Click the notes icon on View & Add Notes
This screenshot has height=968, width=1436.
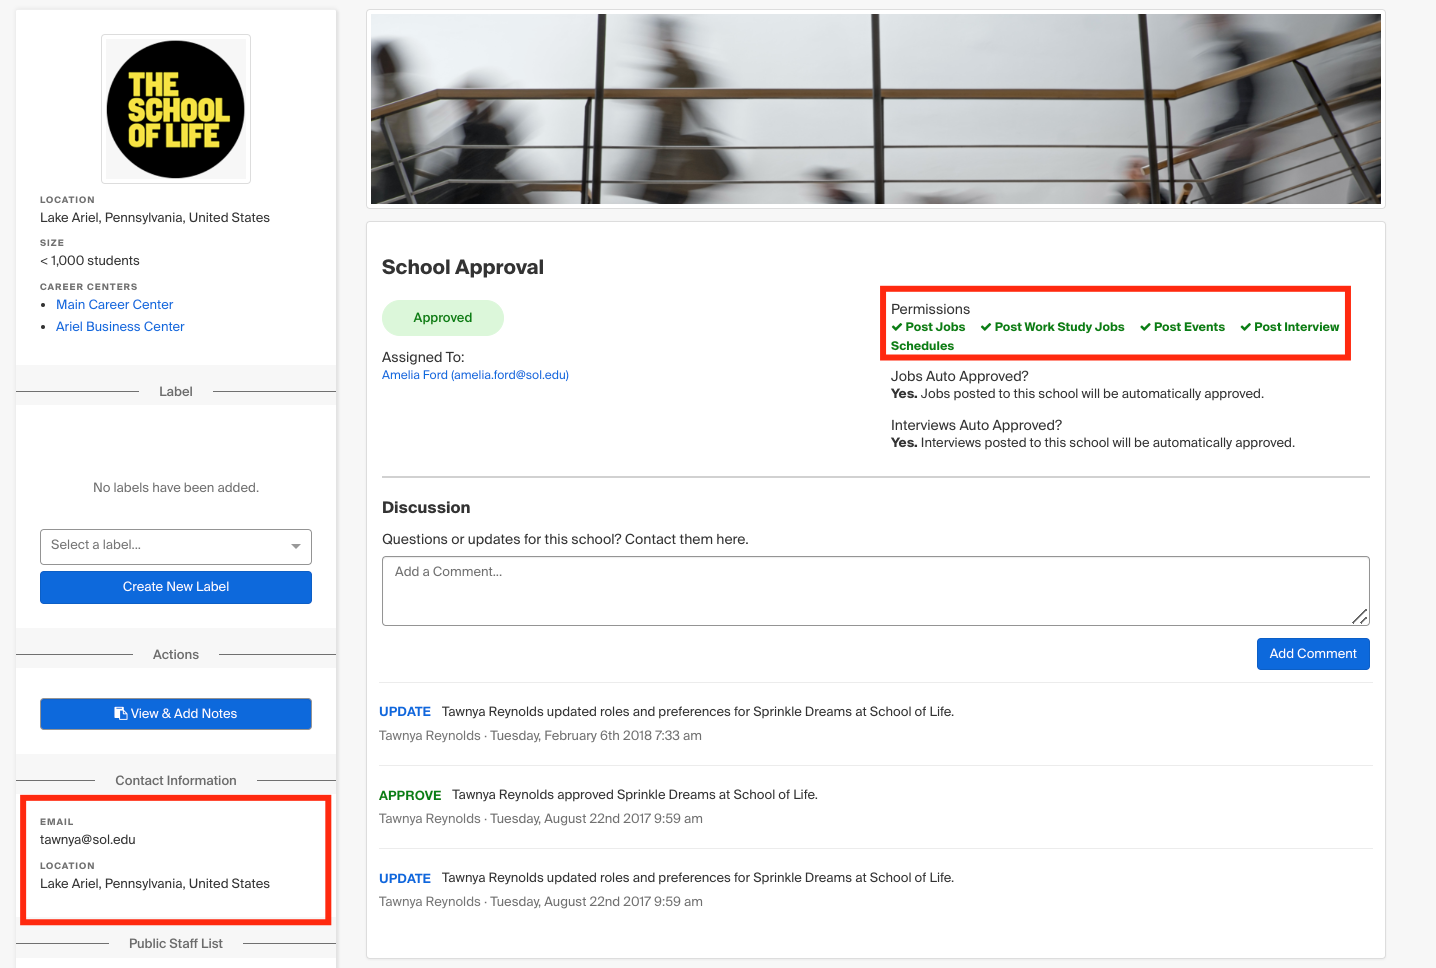coord(121,714)
